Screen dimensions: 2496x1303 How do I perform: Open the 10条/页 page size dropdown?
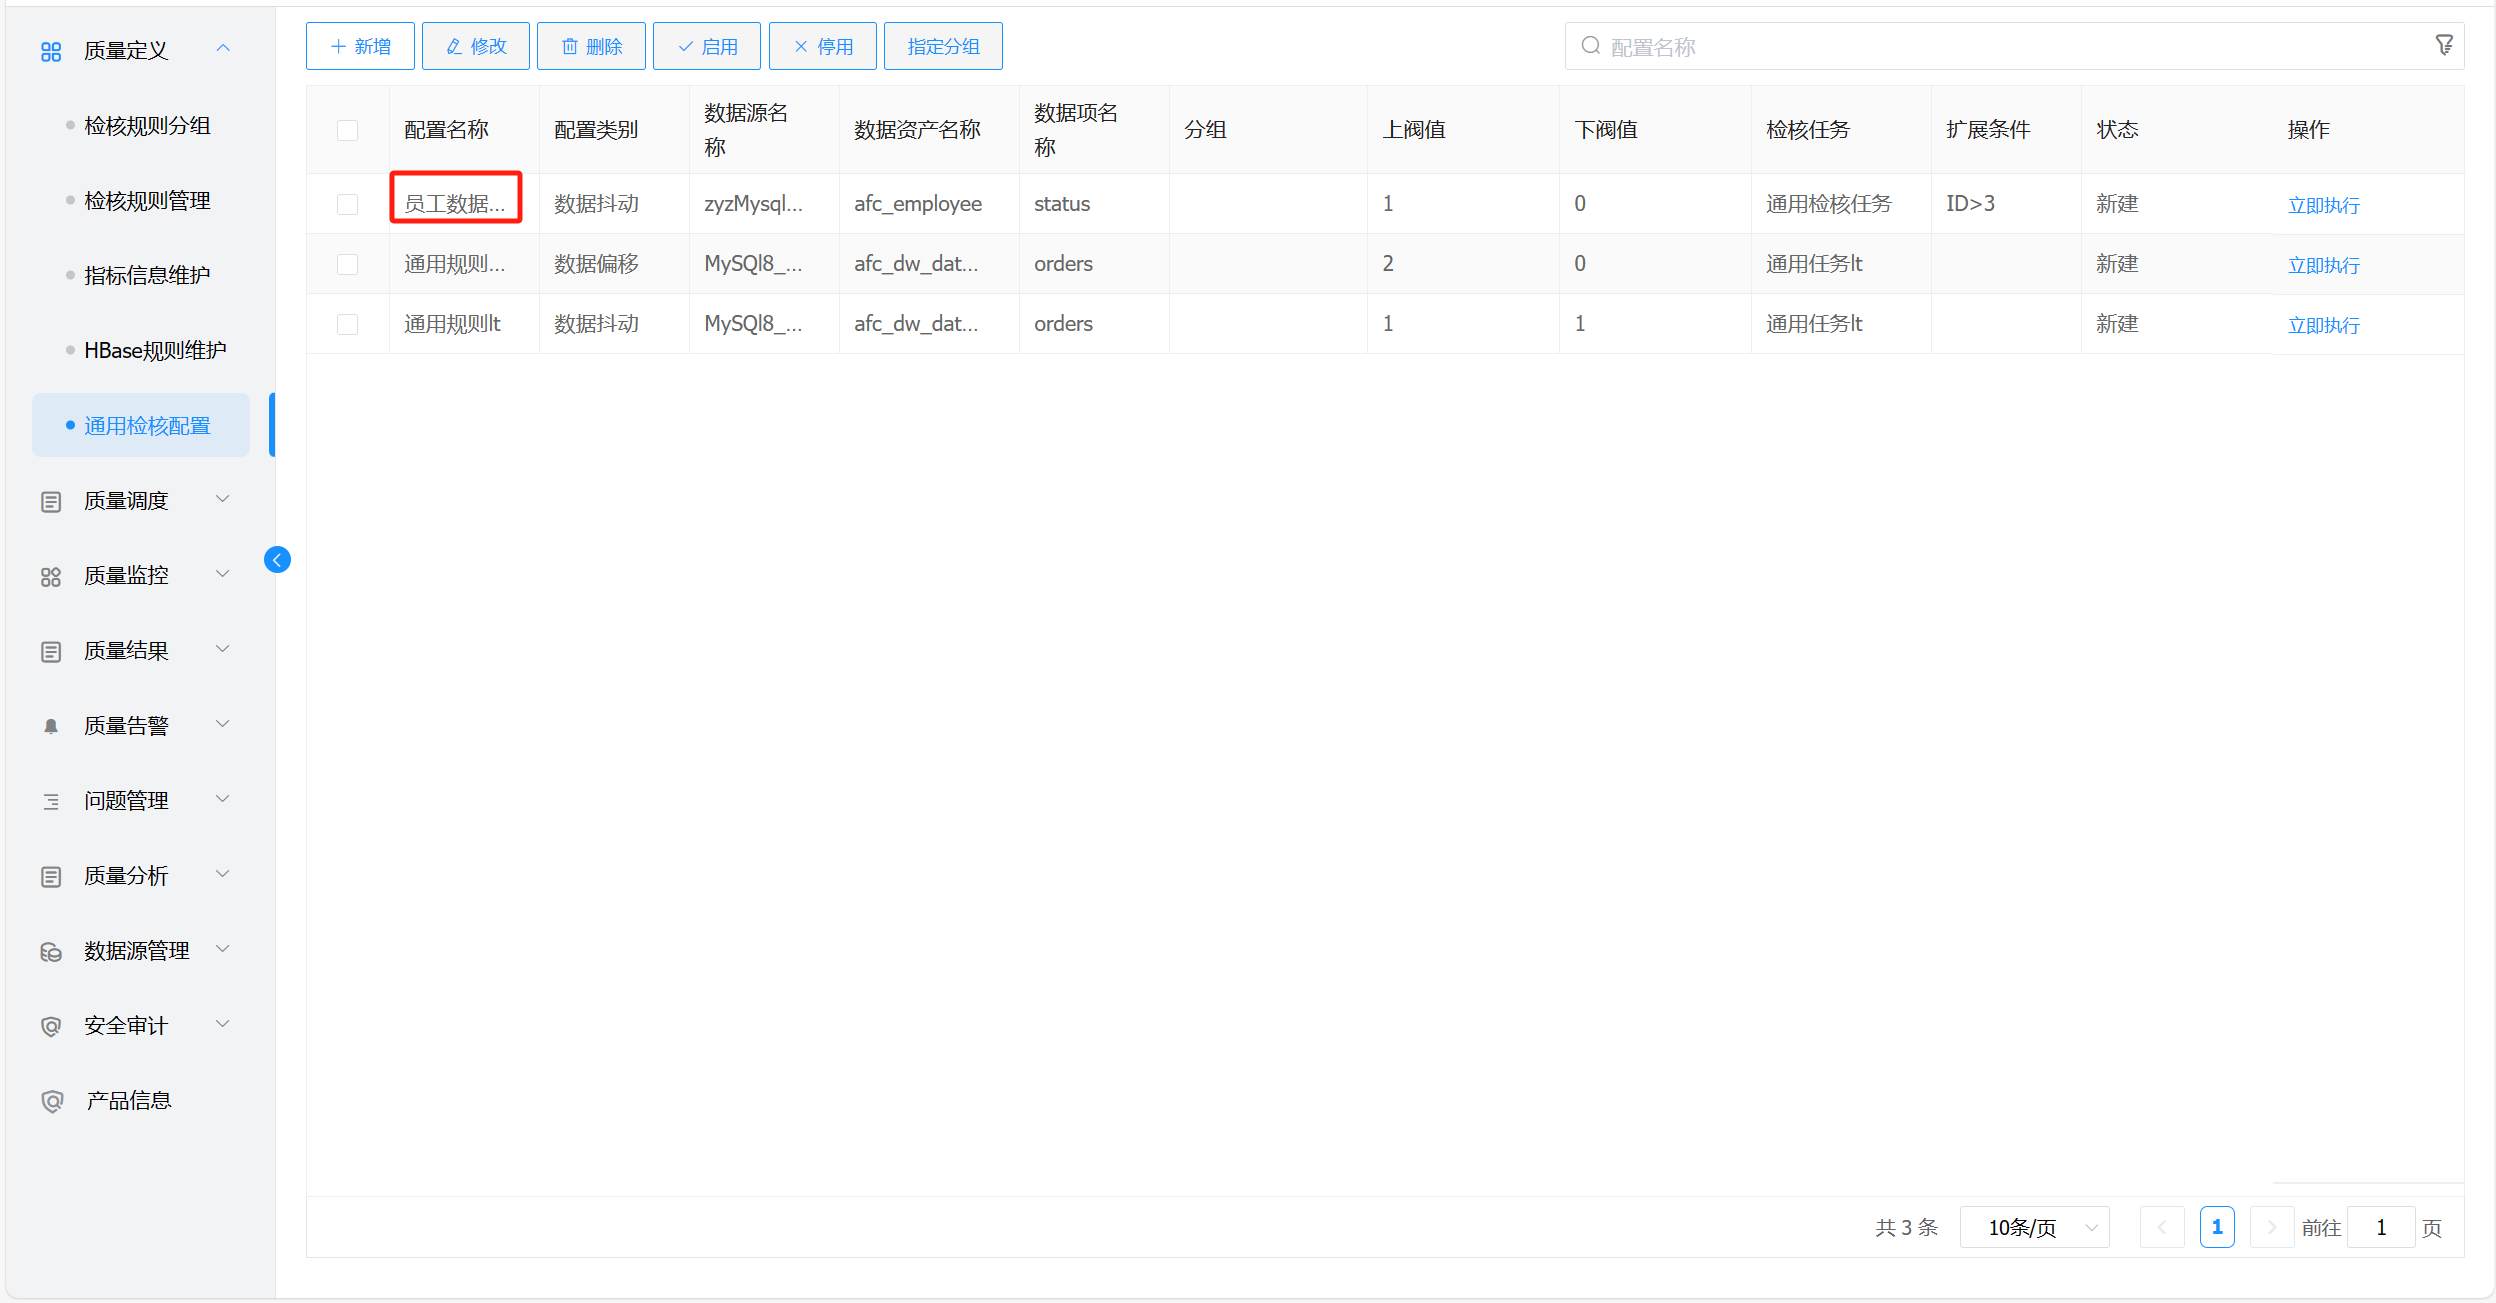(2035, 1227)
